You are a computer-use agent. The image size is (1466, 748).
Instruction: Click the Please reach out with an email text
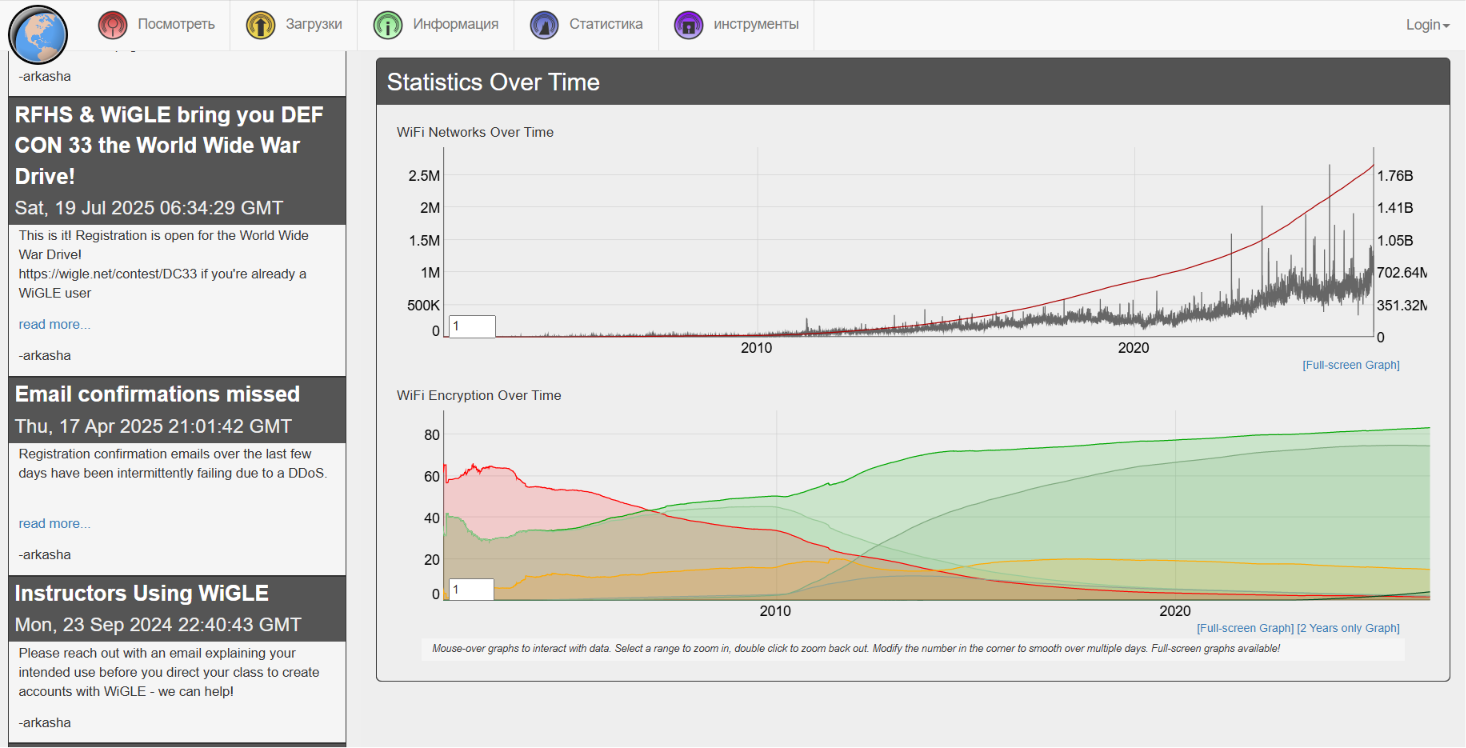click(169, 672)
